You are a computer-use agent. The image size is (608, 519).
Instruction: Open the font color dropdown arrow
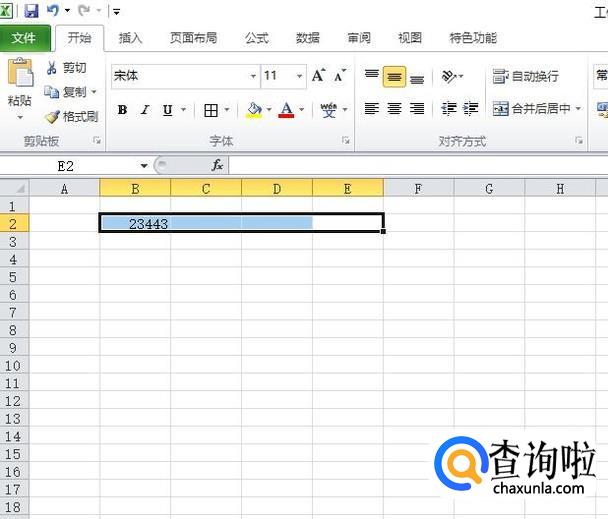pos(301,110)
